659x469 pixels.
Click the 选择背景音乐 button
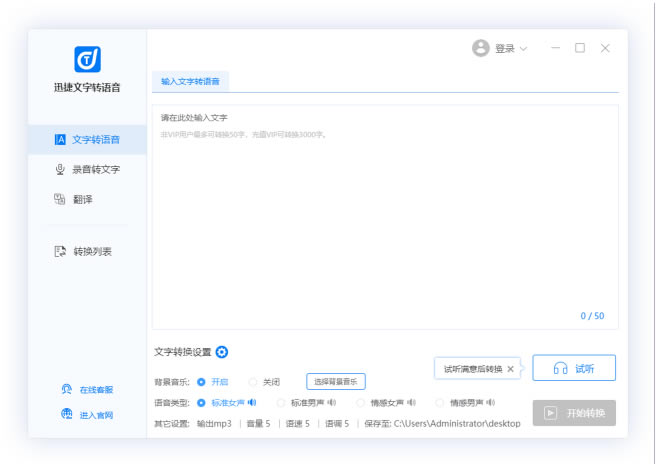(335, 382)
